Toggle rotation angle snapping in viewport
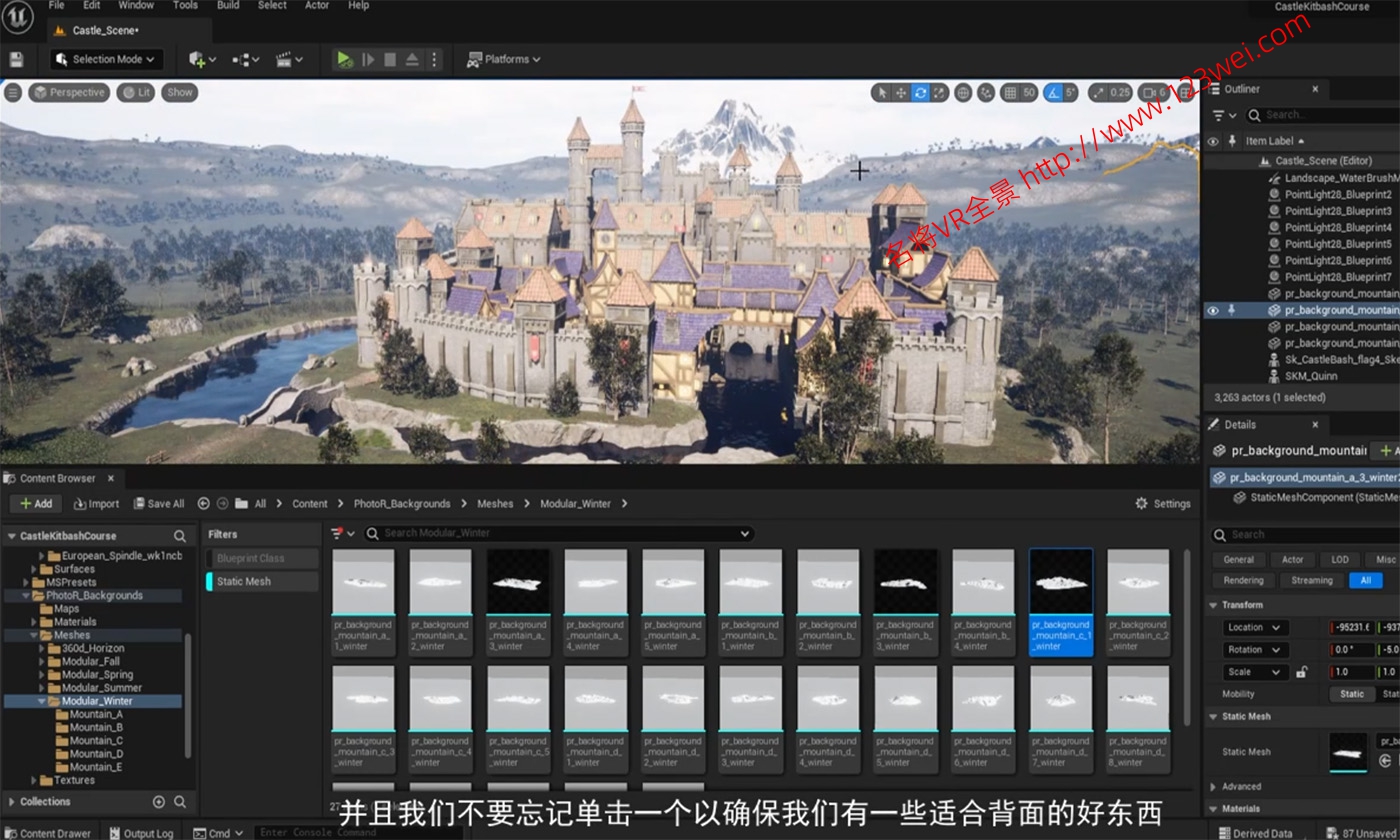Screen dimensions: 1400x840 (1053, 93)
